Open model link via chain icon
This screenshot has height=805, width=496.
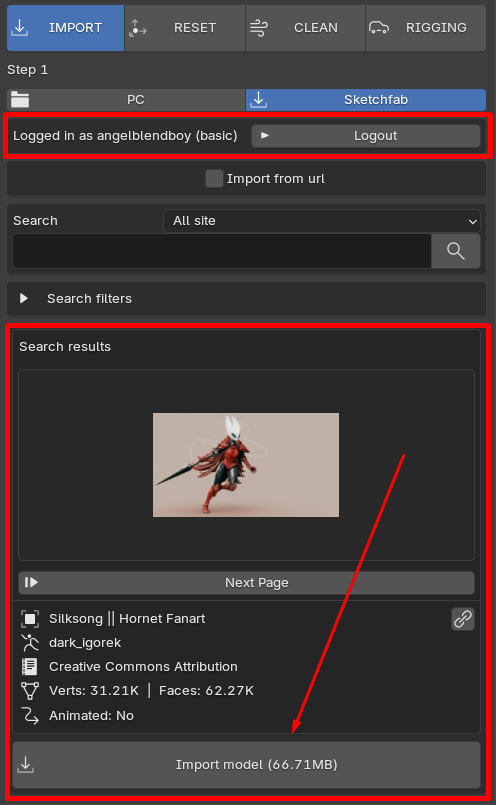[463, 619]
